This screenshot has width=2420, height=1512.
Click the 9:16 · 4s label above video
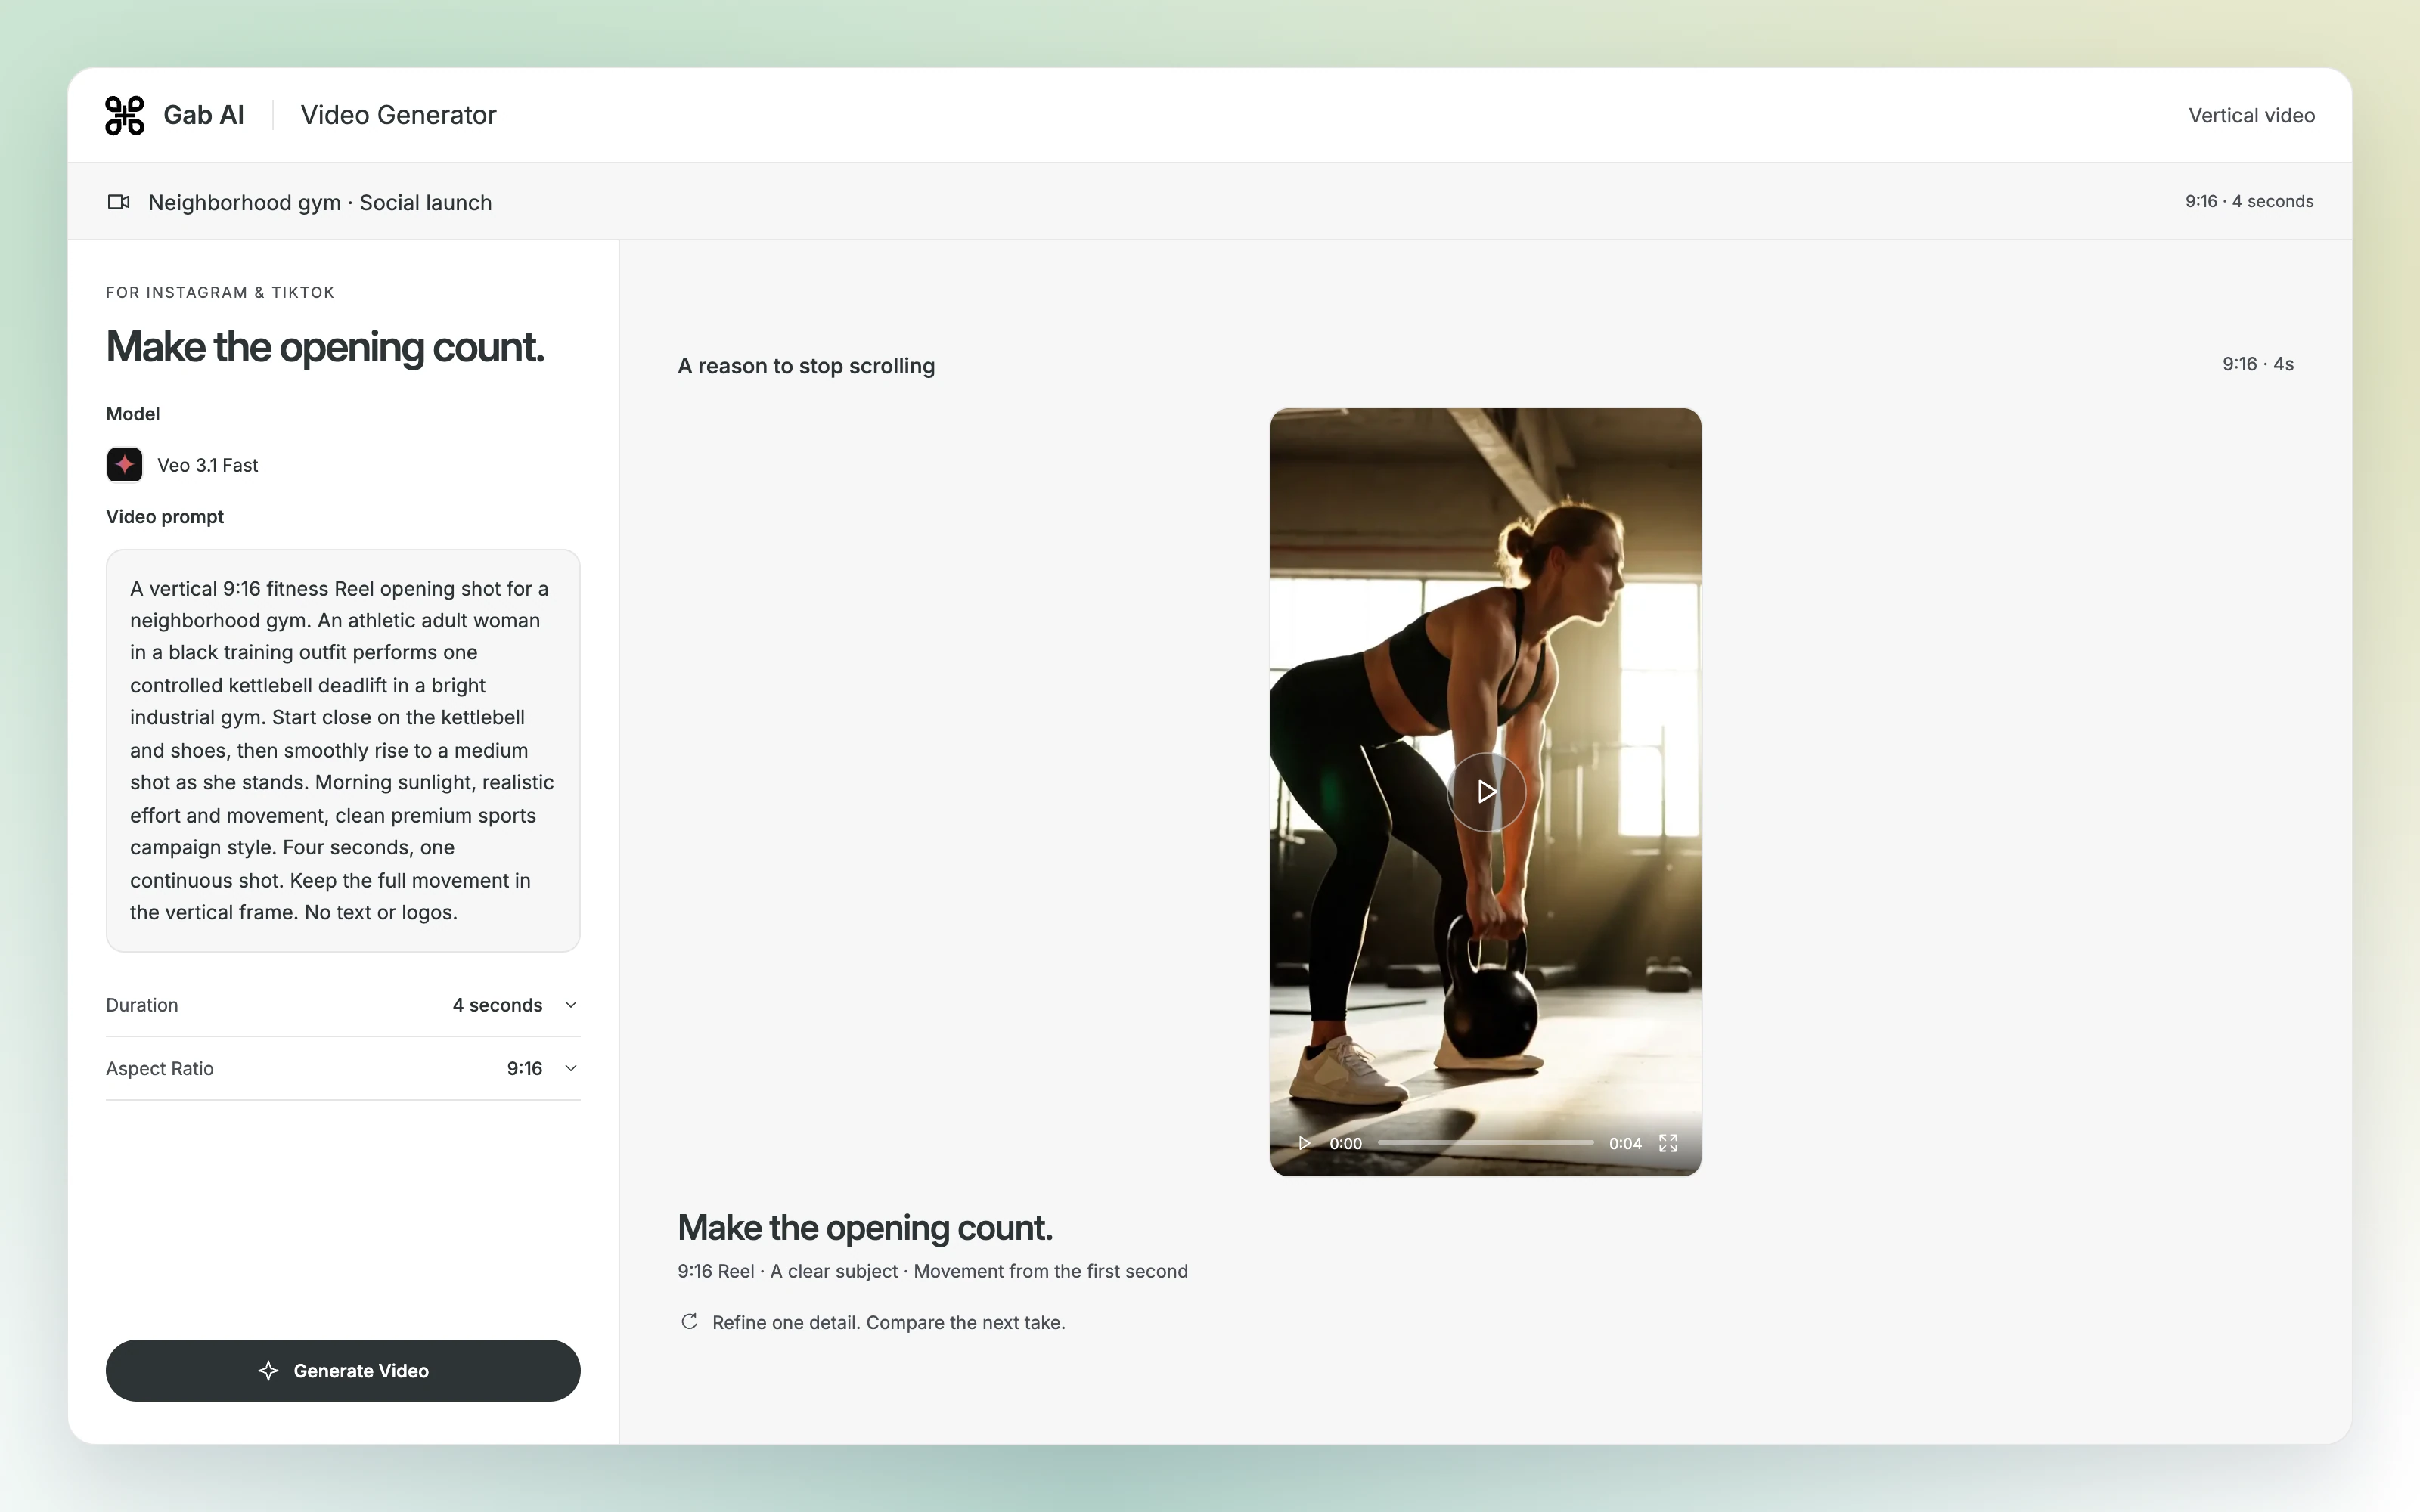[x=2258, y=364]
